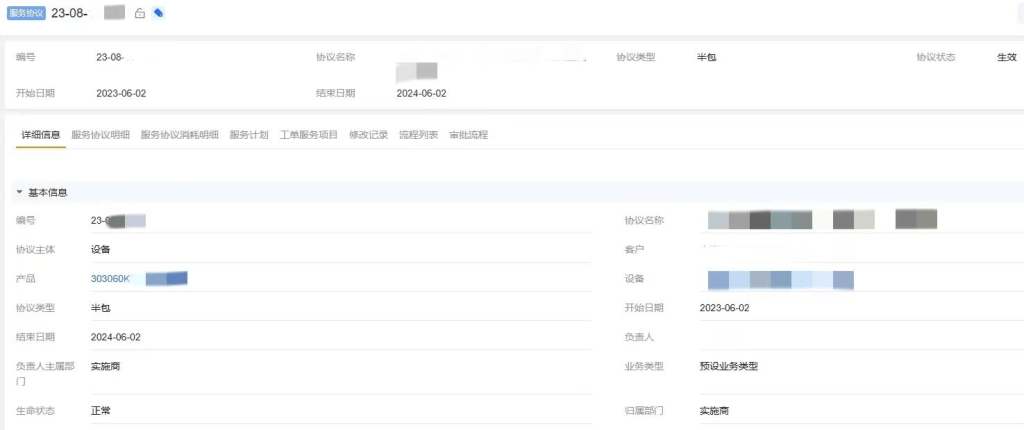Click the 预设业务类型 value

tap(728, 366)
